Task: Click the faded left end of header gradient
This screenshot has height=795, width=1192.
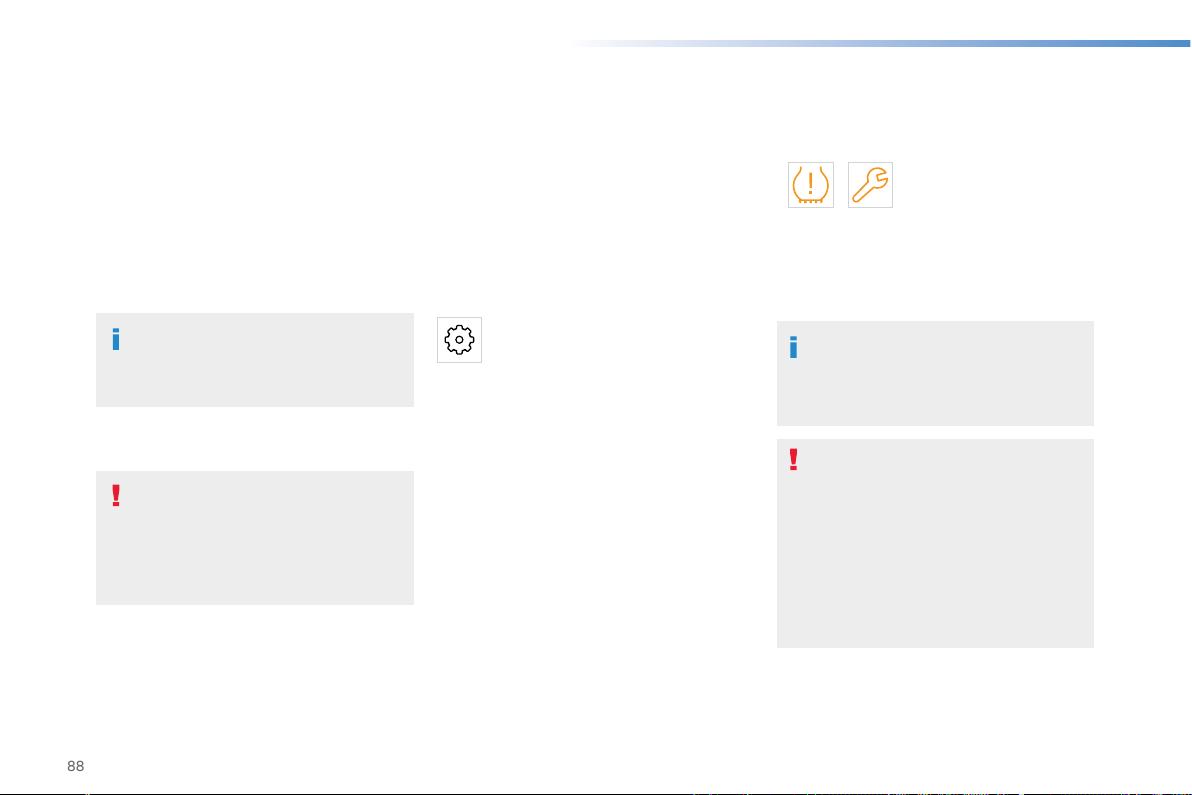Action: 601,43
